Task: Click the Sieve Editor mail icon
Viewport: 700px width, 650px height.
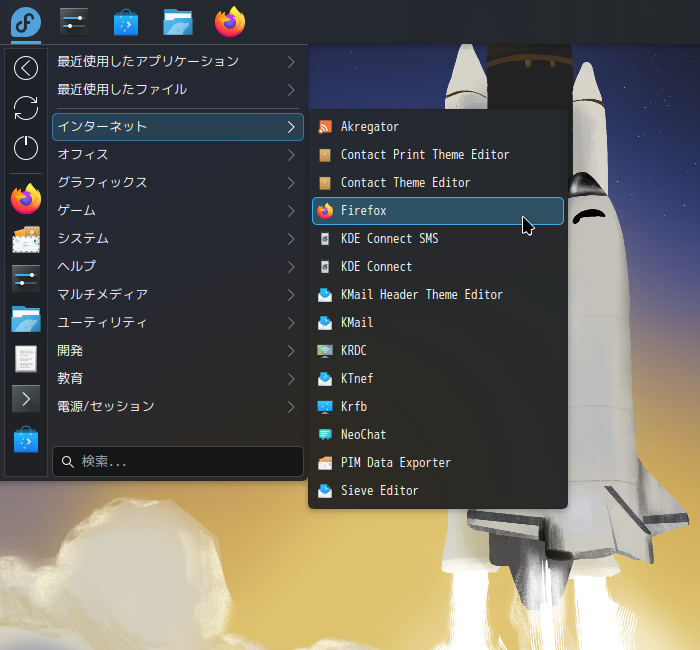Action: click(x=325, y=491)
